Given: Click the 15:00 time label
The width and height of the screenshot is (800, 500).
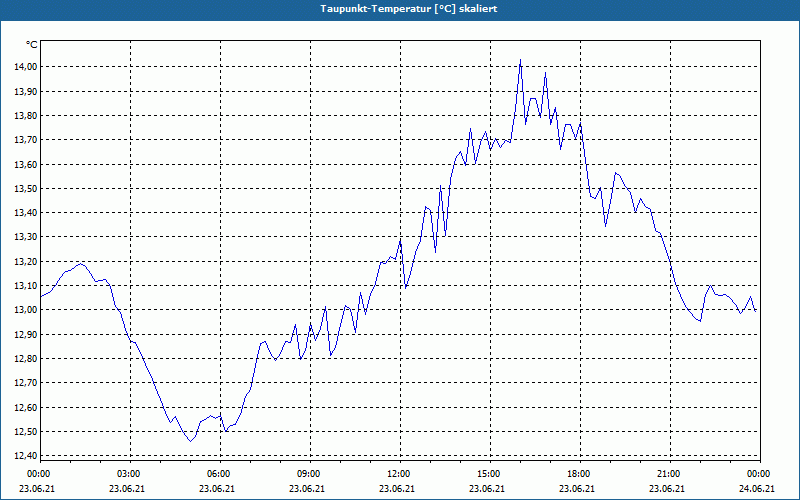Looking at the screenshot, I should pyautogui.click(x=488, y=474).
